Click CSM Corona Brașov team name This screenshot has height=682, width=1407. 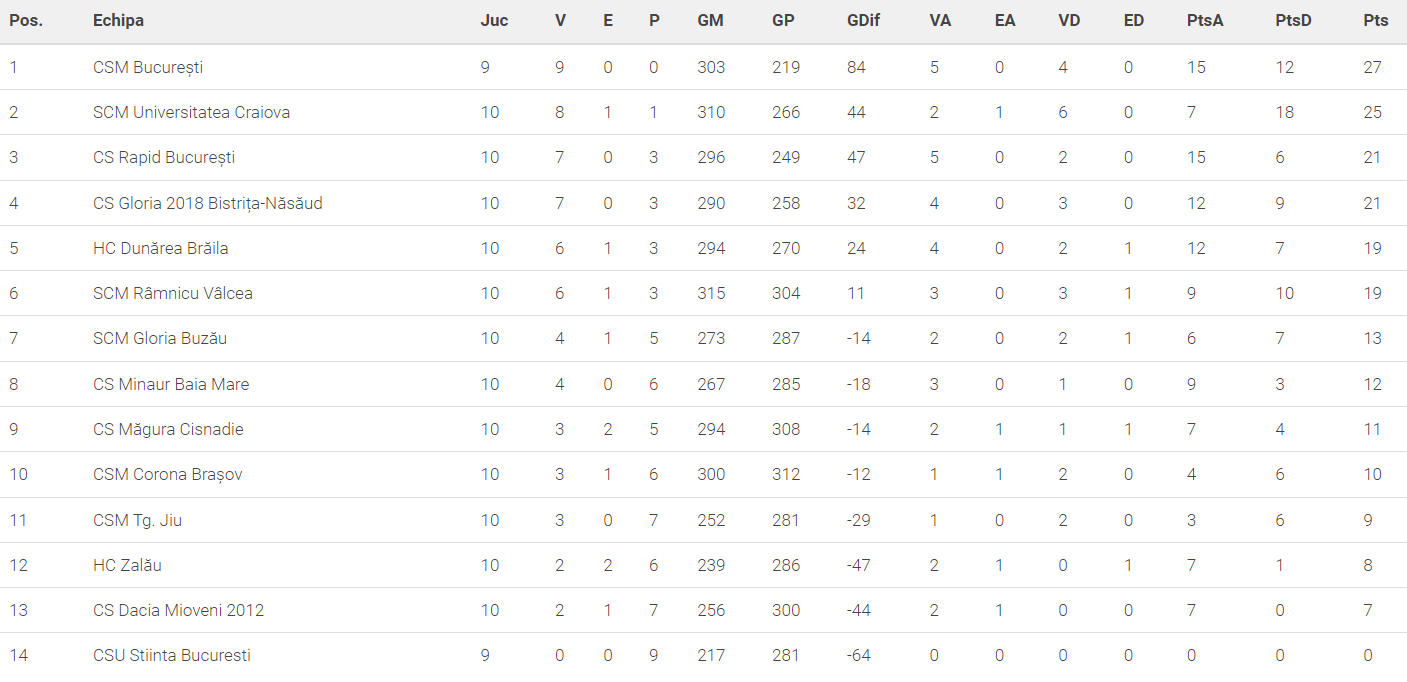coord(167,474)
